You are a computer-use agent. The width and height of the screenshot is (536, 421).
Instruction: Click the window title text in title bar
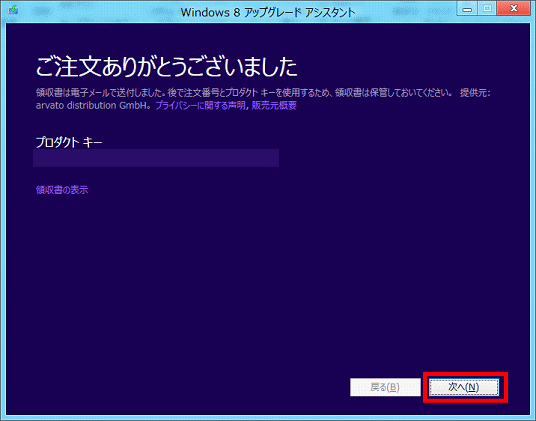click(268, 12)
